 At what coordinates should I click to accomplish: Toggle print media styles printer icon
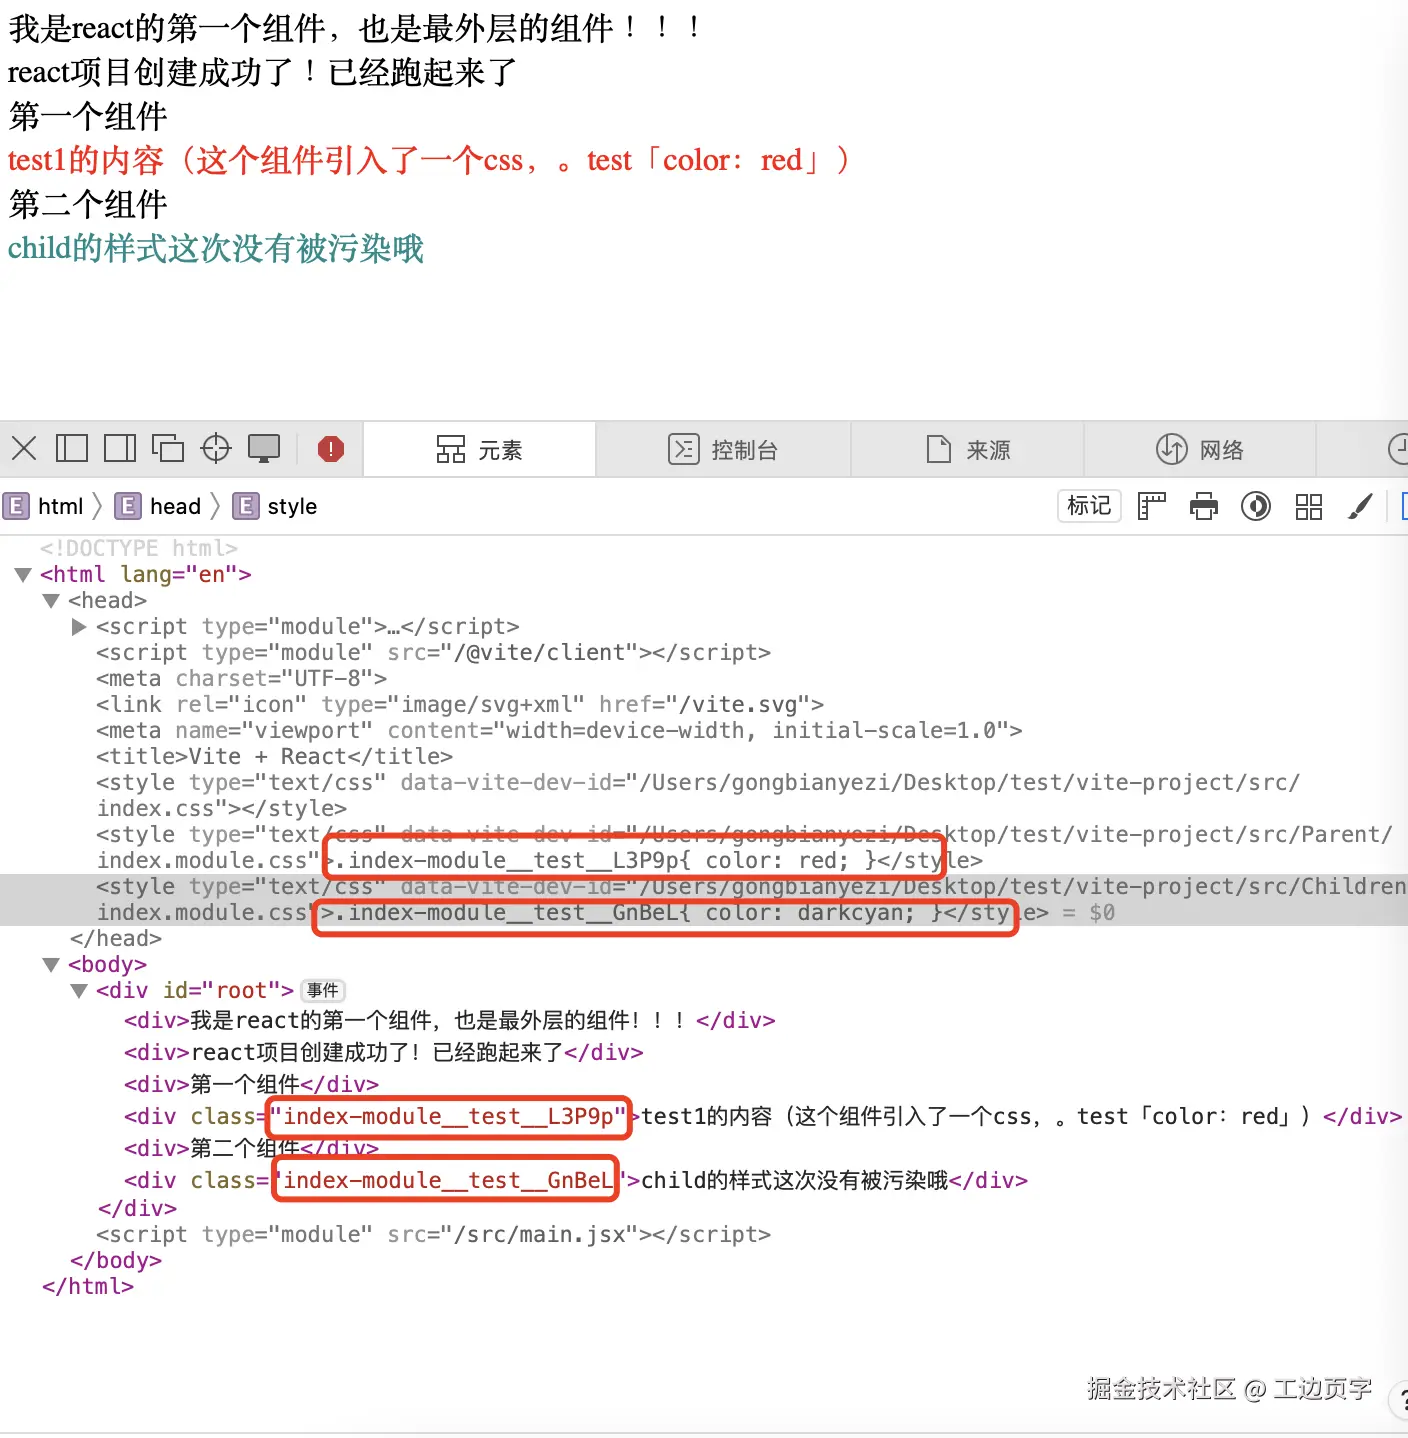click(x=1204, y=506)
